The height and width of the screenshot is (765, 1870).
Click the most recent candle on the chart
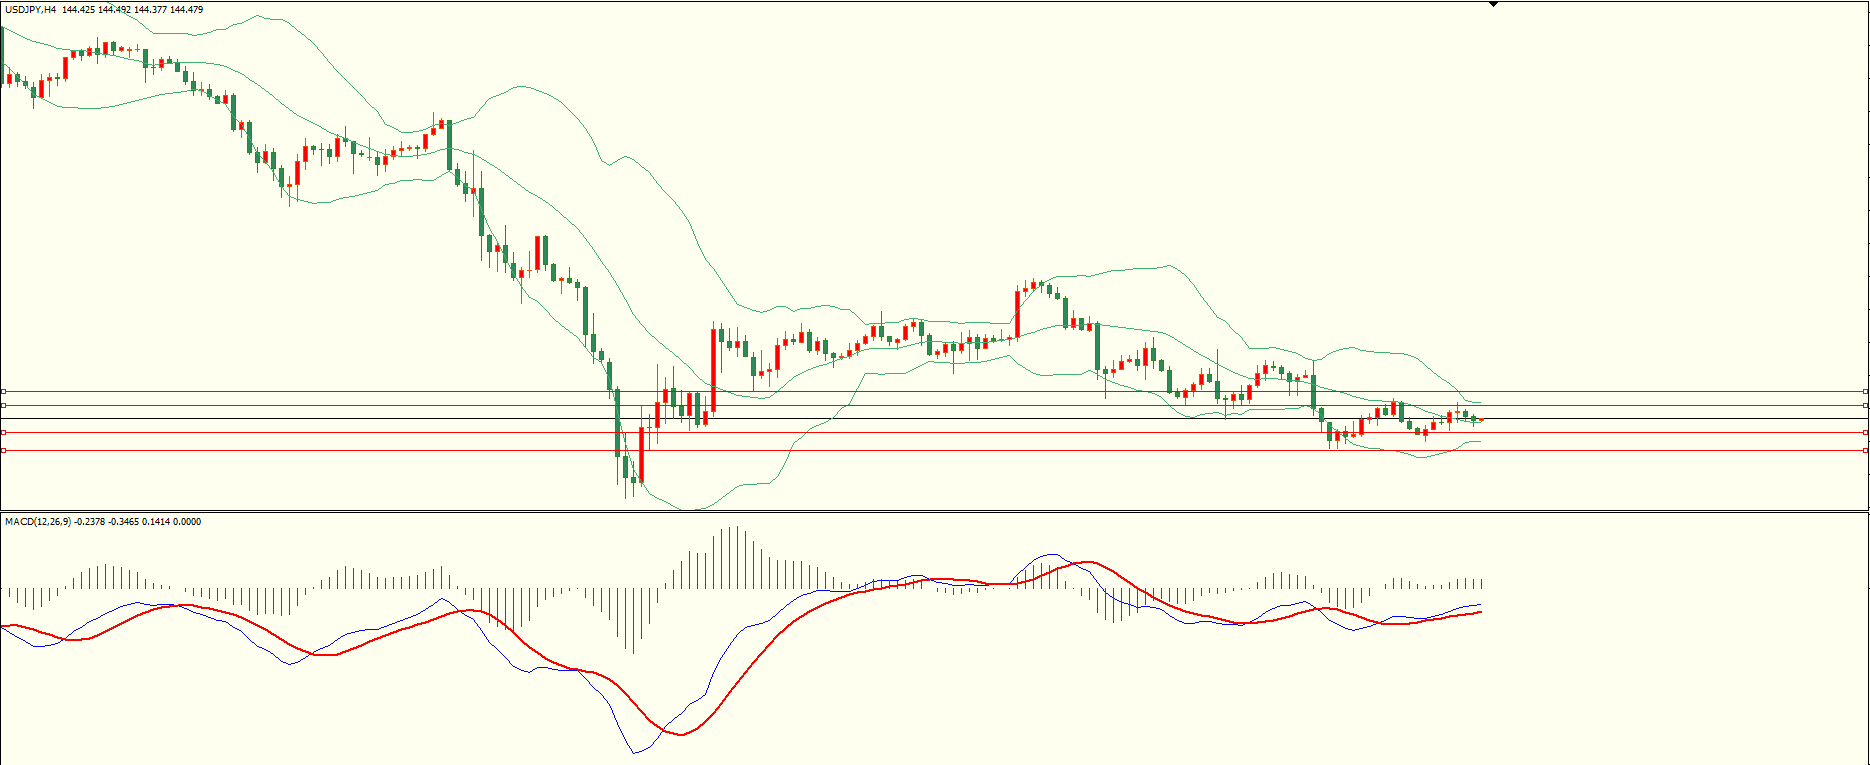1480,420
